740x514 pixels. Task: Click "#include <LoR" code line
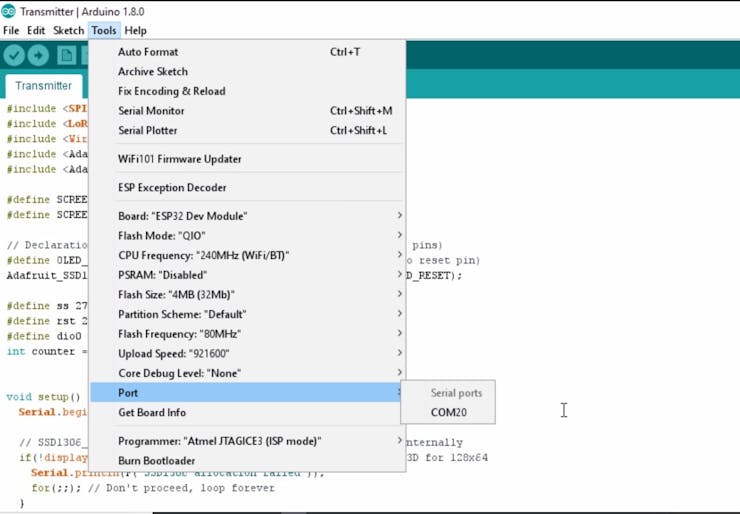47,124
